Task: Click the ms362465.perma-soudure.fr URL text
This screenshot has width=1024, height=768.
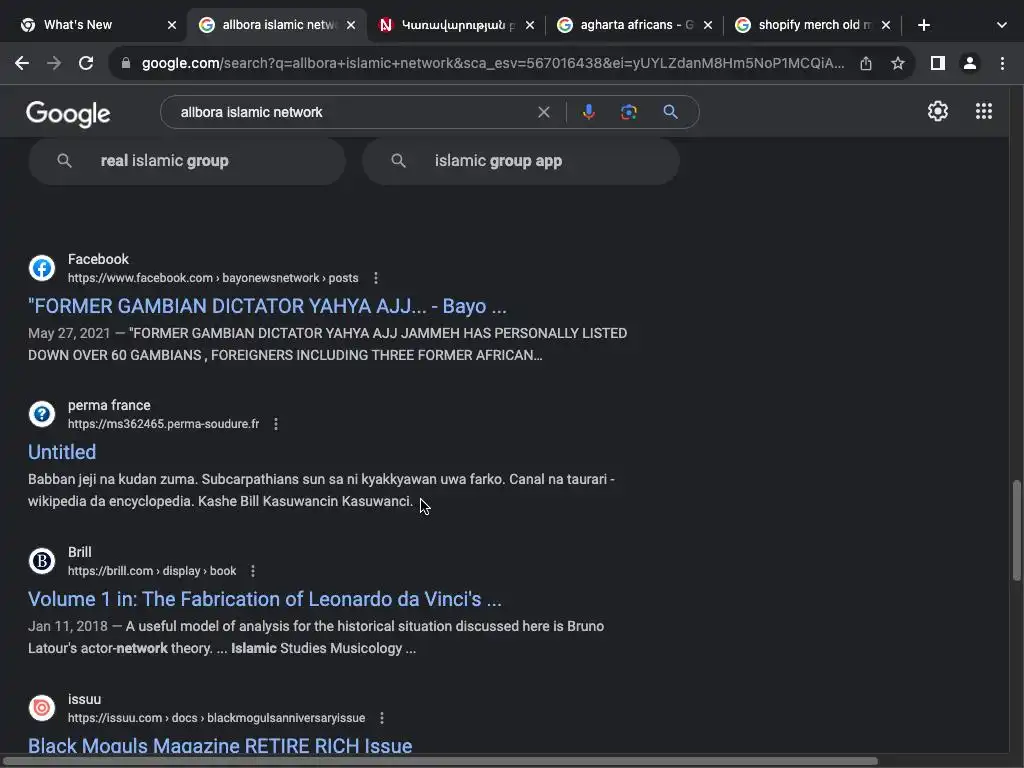Action: 163,424
